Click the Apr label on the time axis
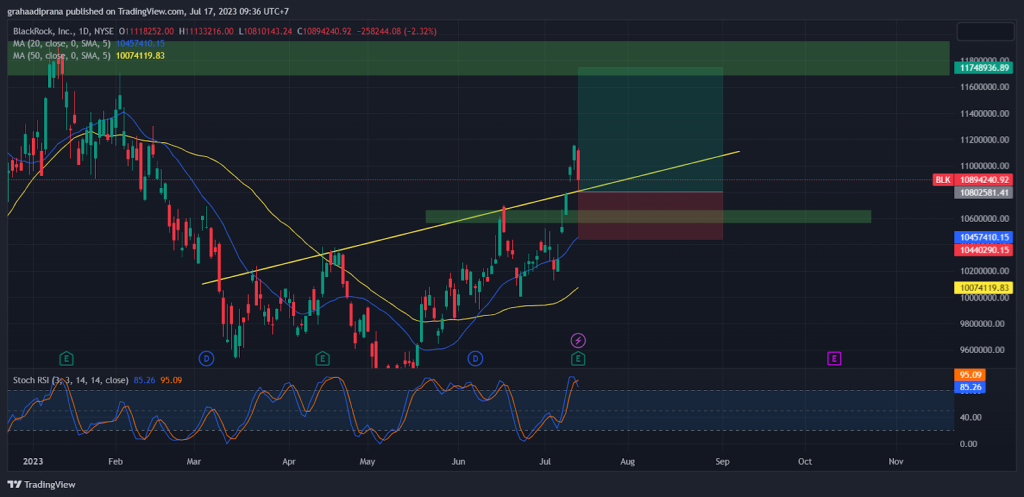The image size is (1024, 497). [288, 462]
